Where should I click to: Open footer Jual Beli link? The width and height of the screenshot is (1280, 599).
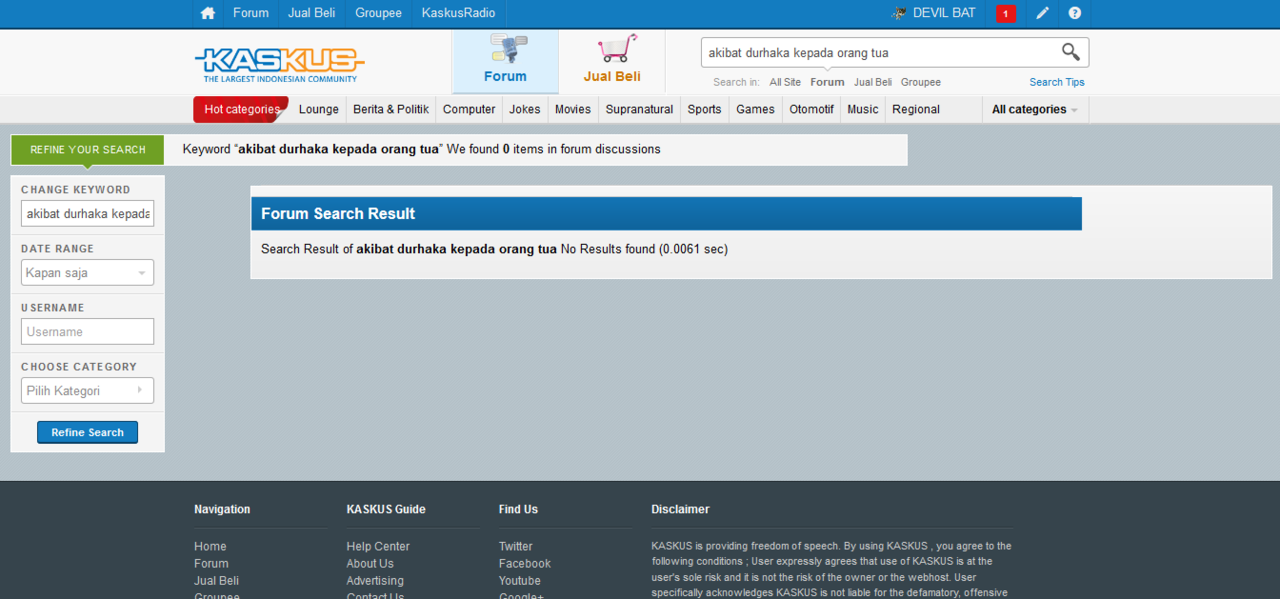[x=216, y=580]
